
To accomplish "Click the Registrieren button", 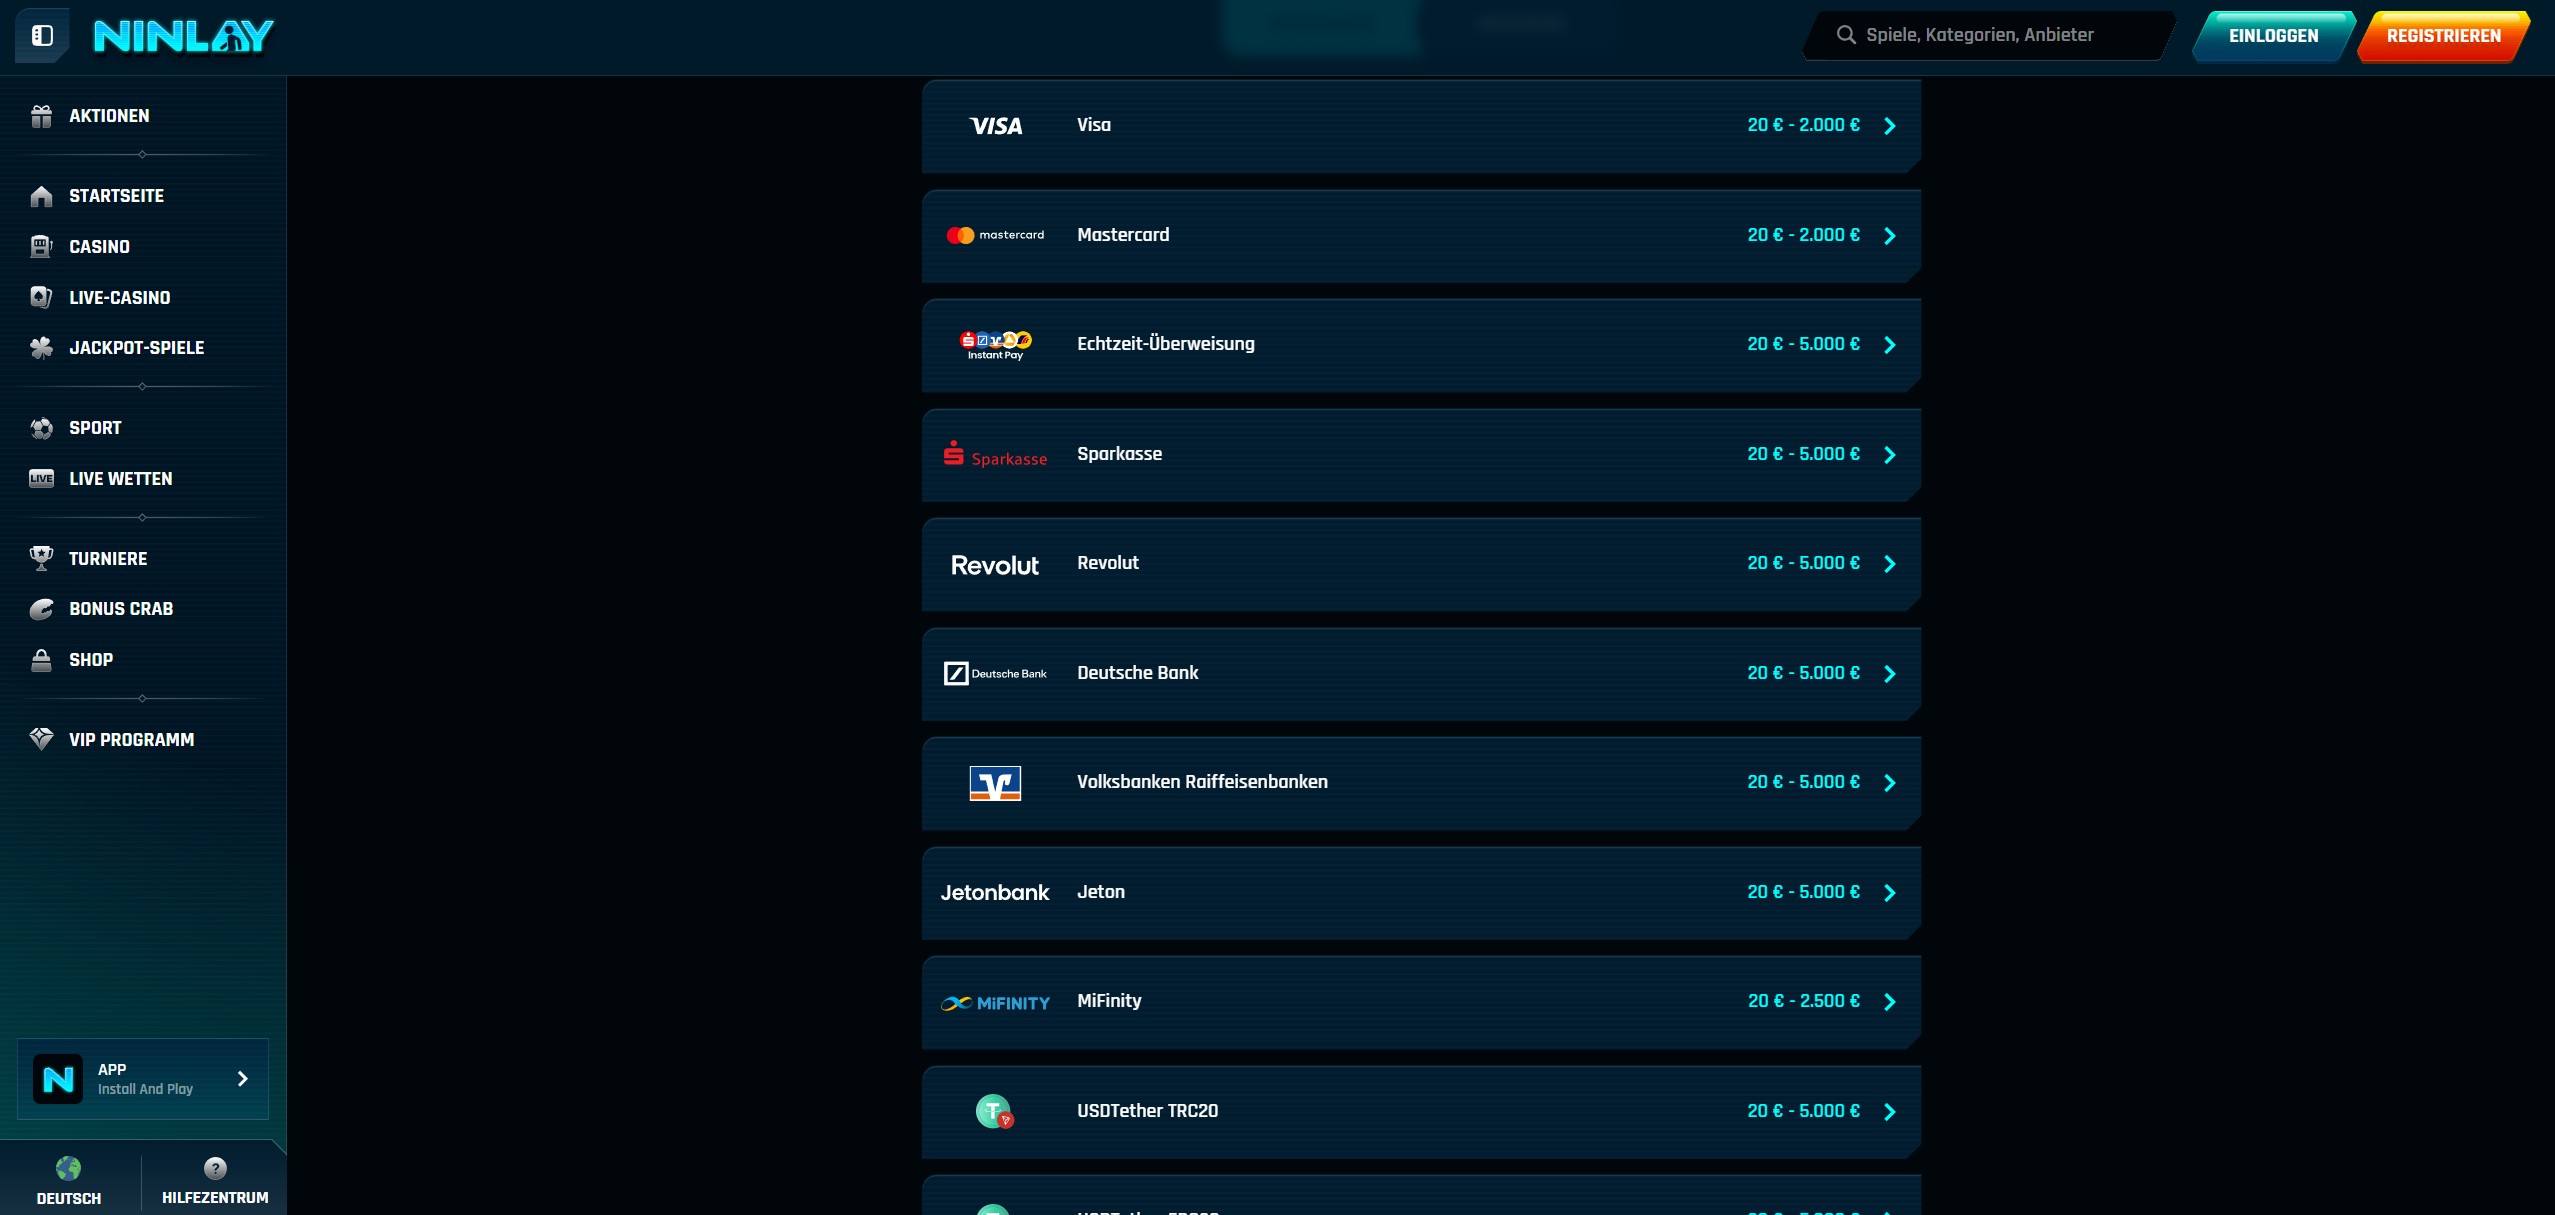I will pos(2443,36).
